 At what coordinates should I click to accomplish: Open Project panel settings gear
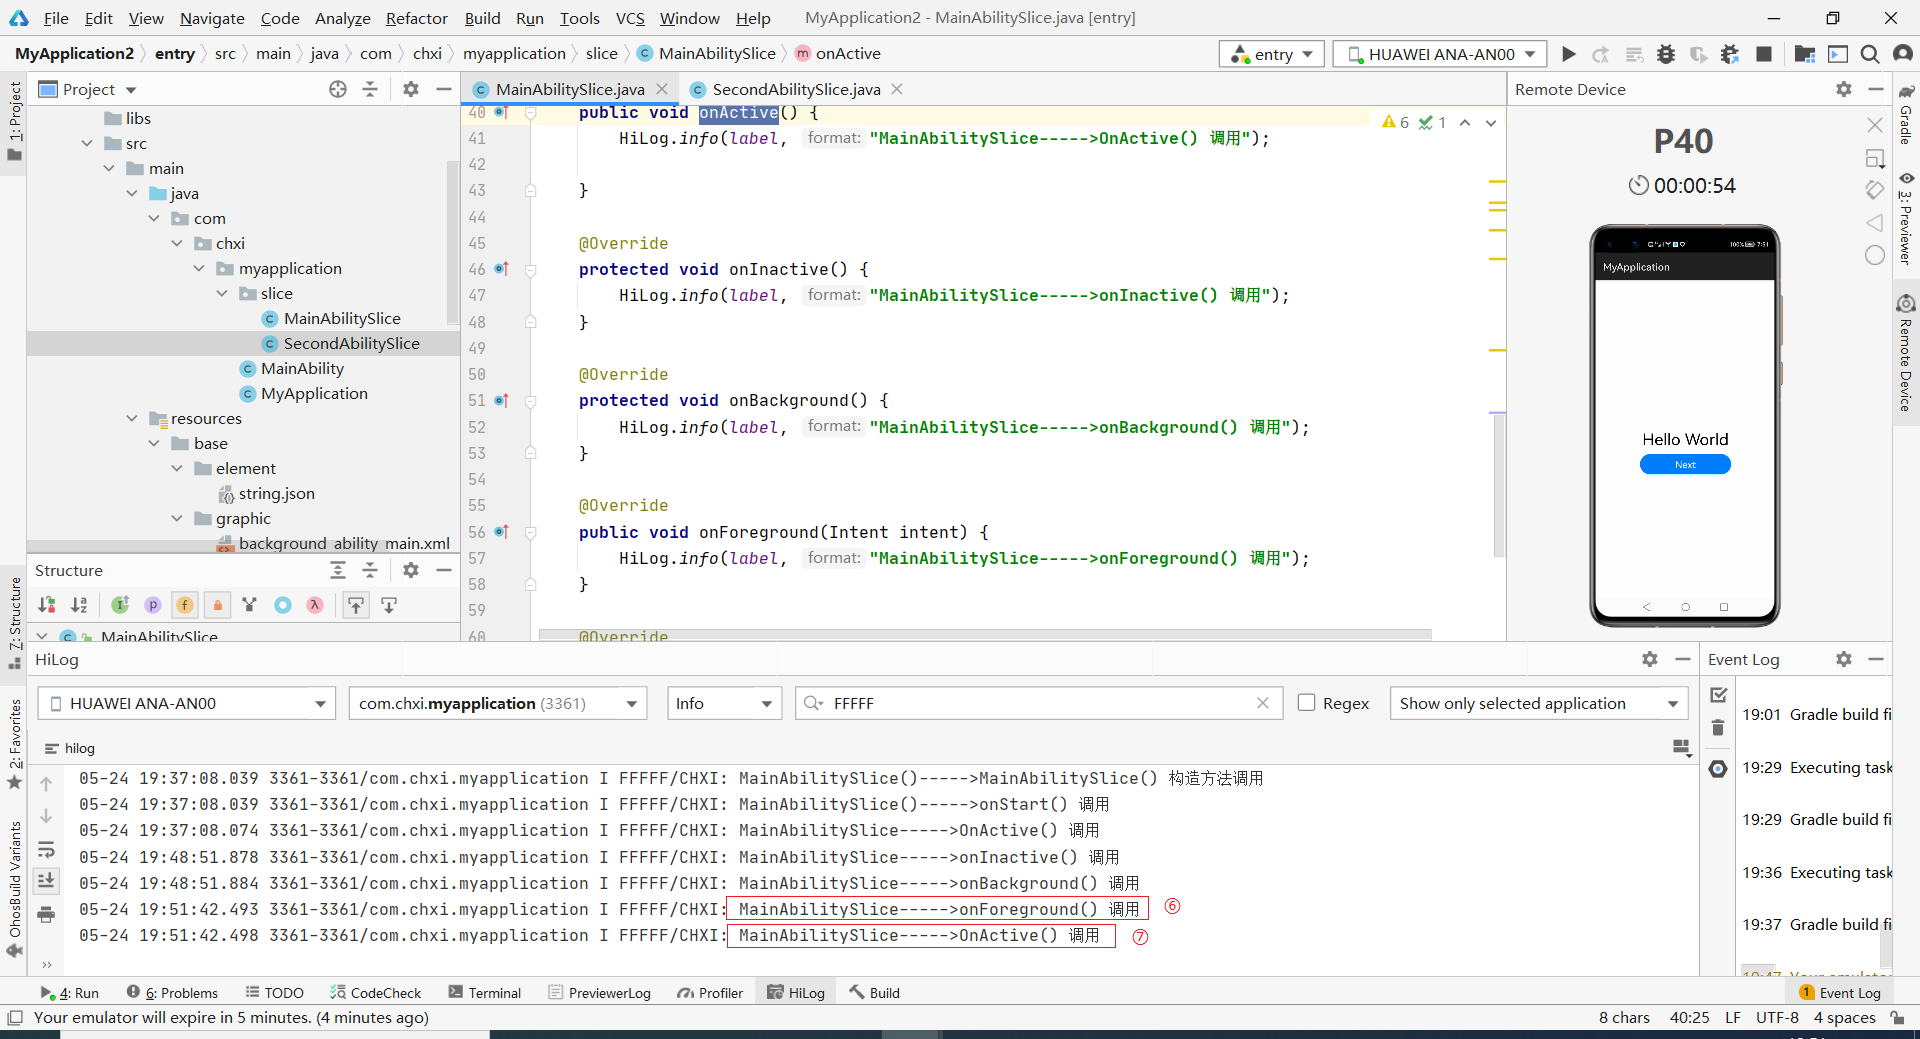(410, 89)
